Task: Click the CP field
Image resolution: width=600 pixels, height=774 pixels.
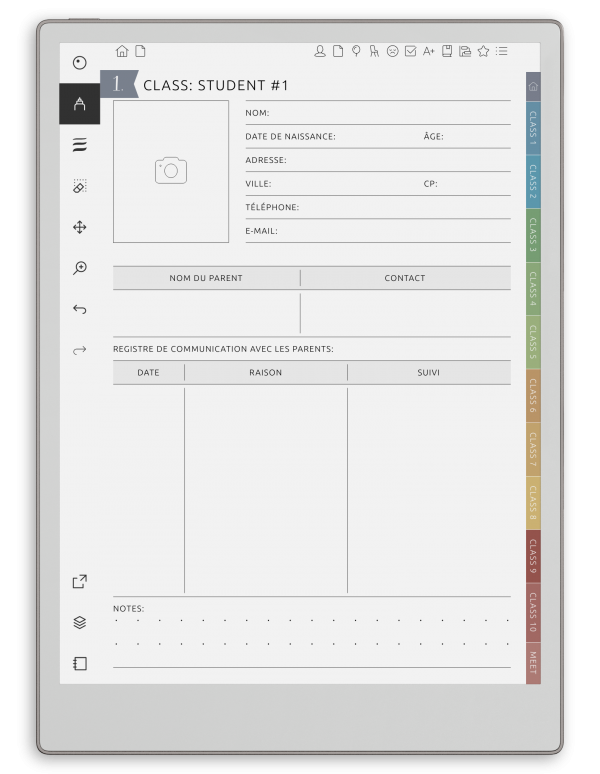Action: point(467,184)
